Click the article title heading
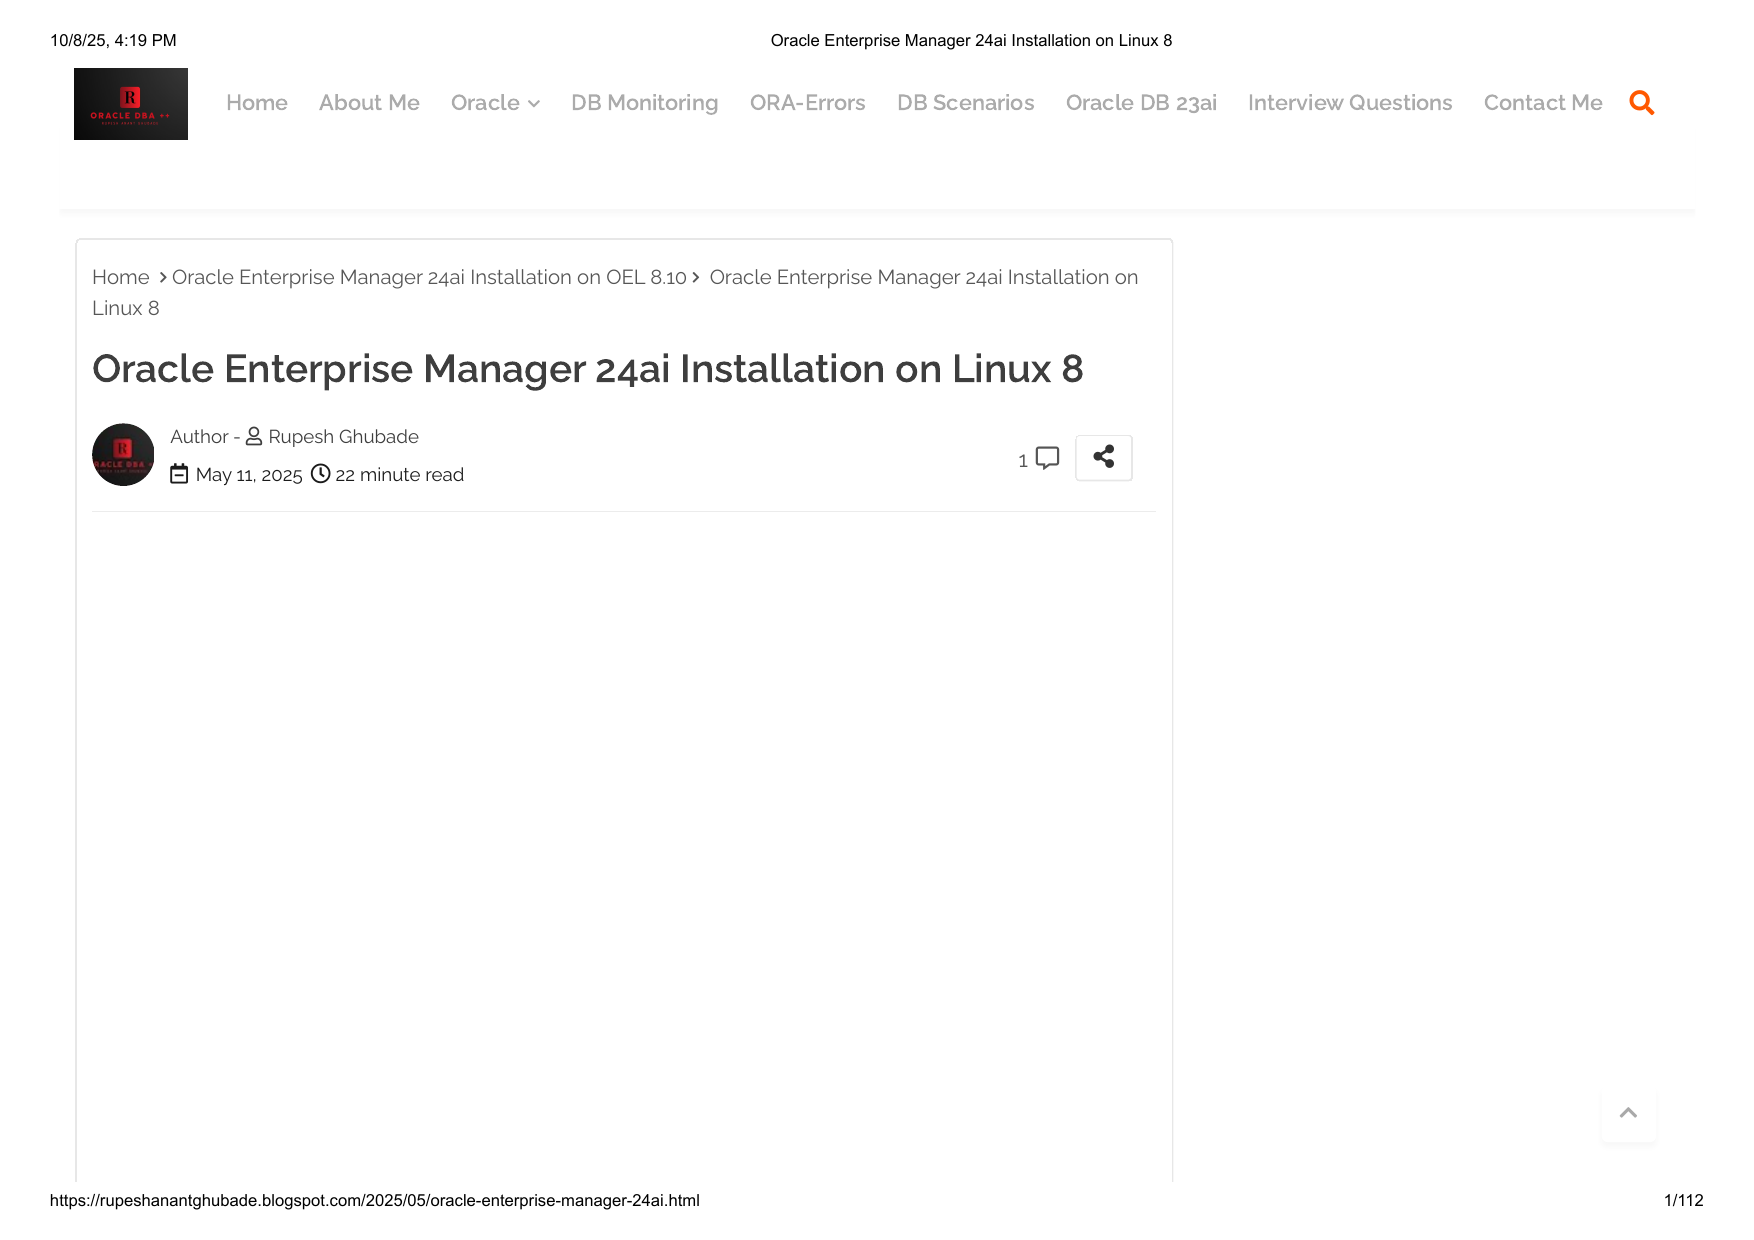Image resolution: width=1754 pixels, height=1240 pixels. (x=588, y=369)
